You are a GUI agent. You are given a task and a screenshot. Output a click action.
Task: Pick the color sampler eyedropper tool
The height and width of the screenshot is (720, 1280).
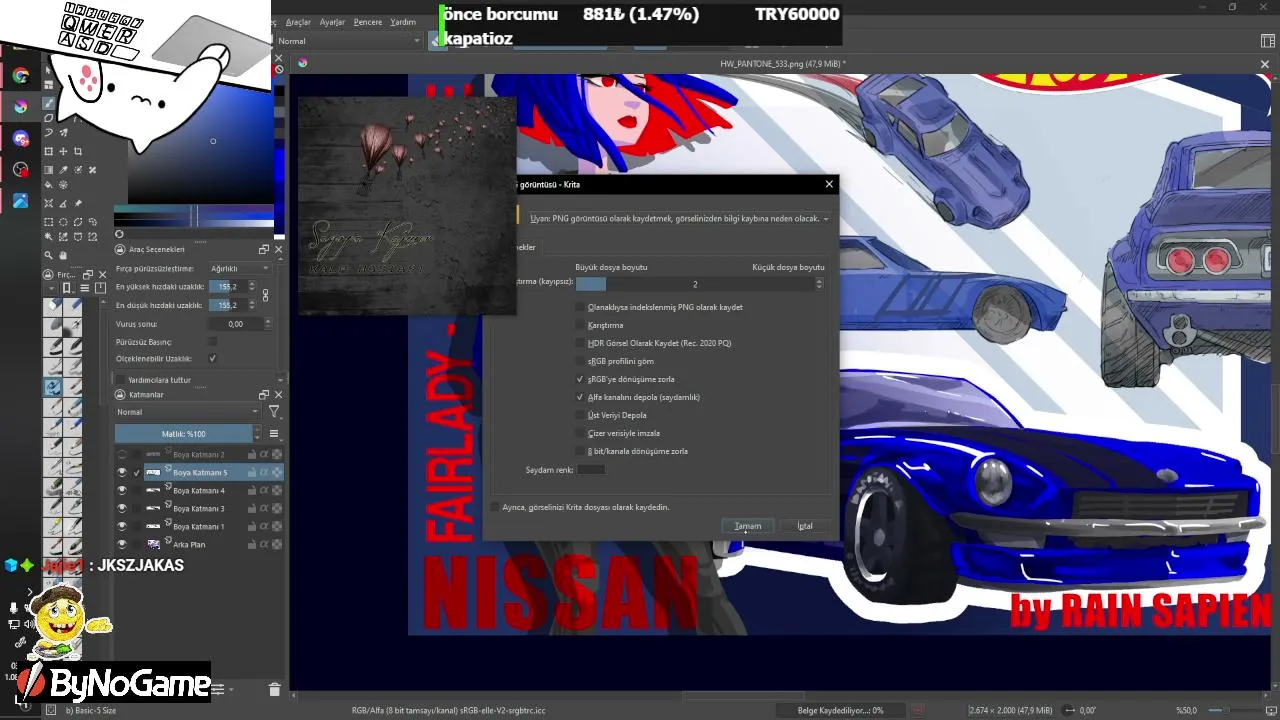(64, 169)
